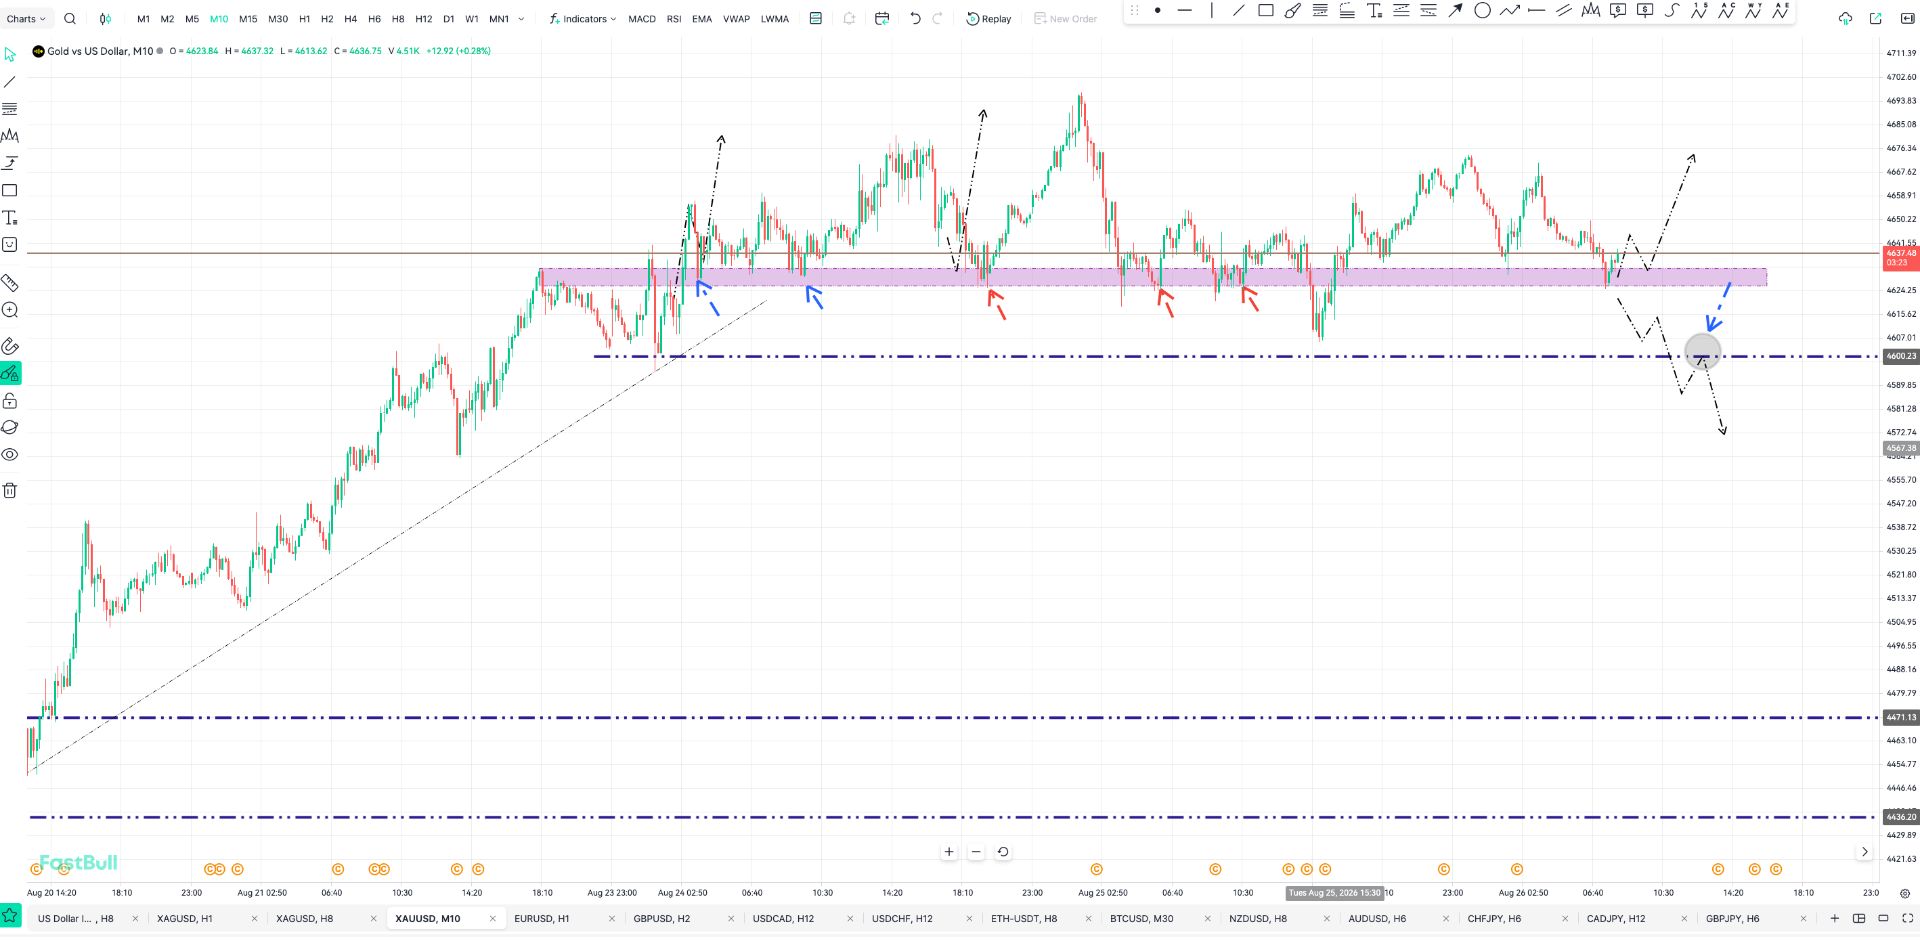Click the cloud save icon

pos(1846,18)
